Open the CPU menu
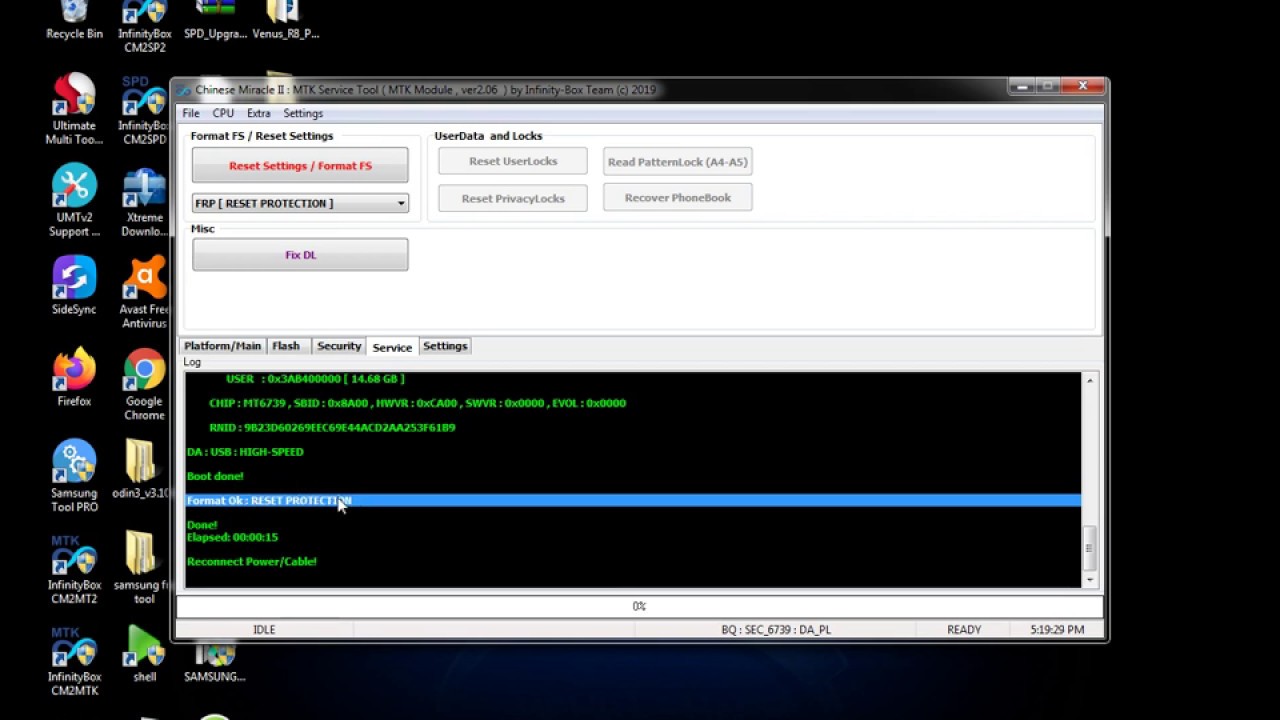Viewport: 1280px width, 720px height. (x=223, y=113)
